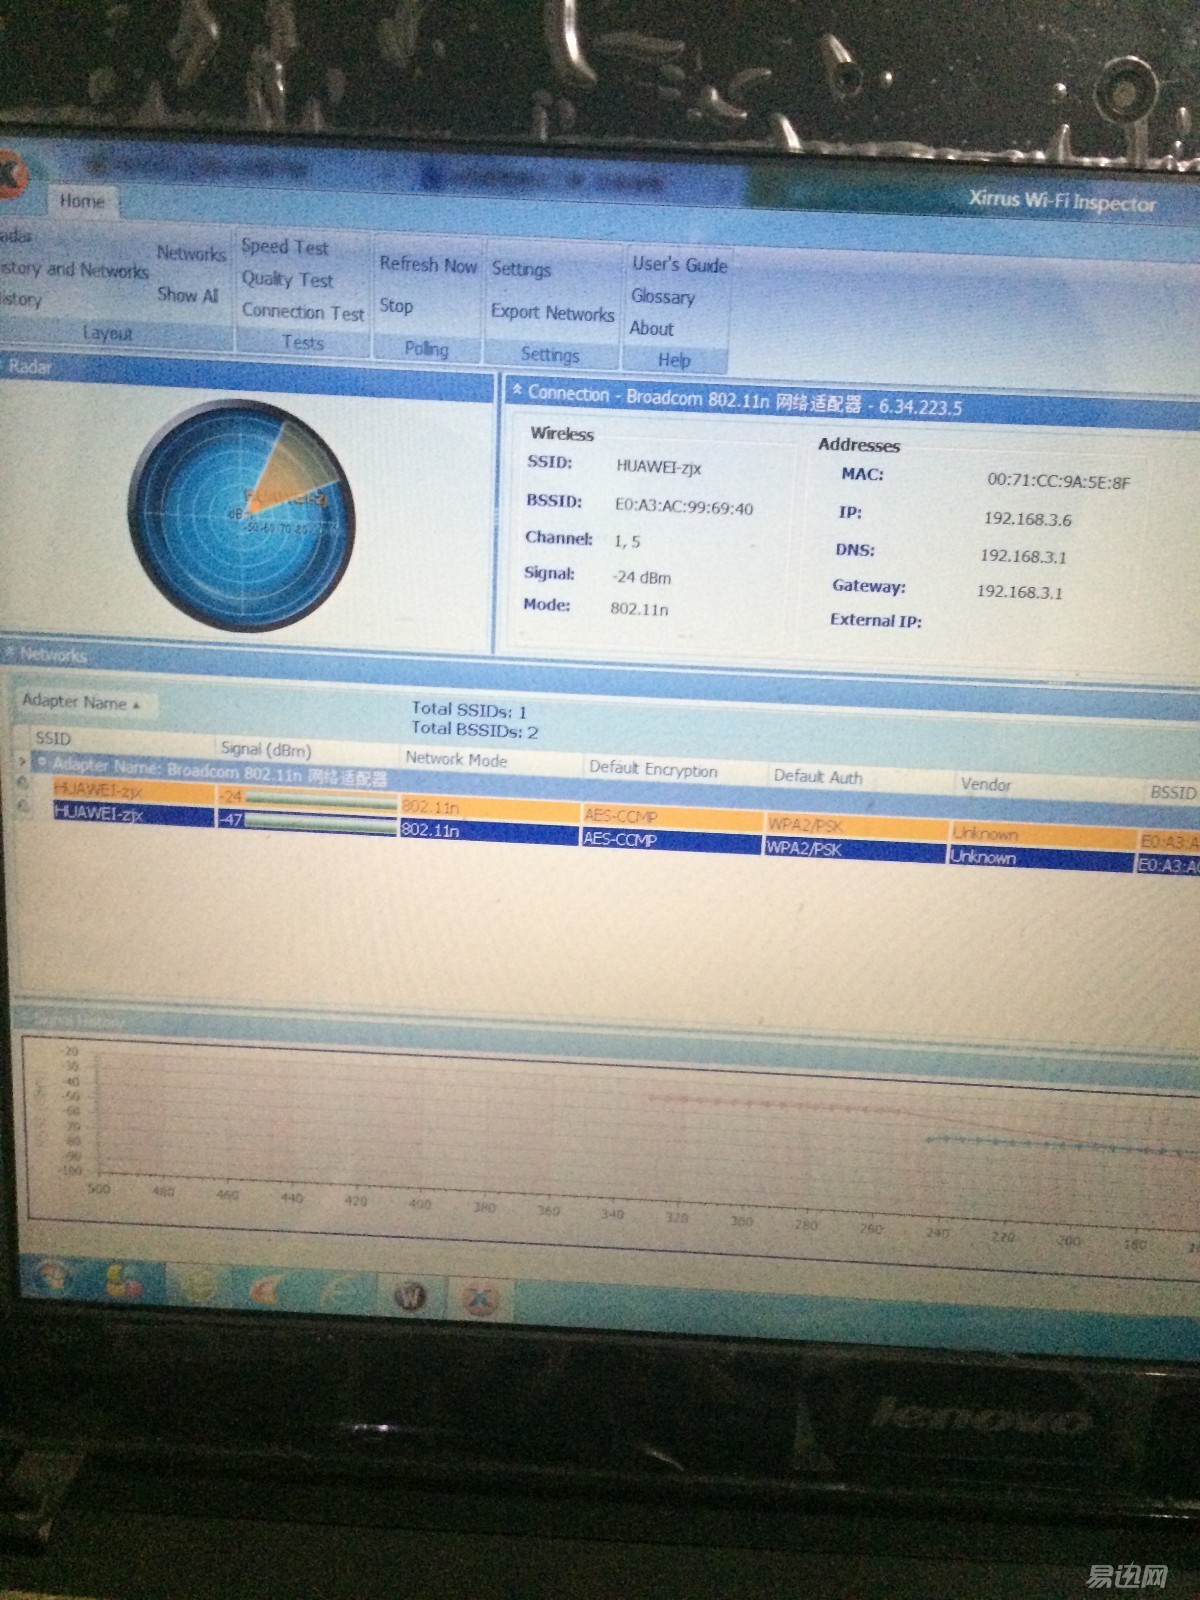Click the -24 signal strength bar
Image resolution: width=1200 pixels, height=1600 pixels.
click(x=320, y=800)
